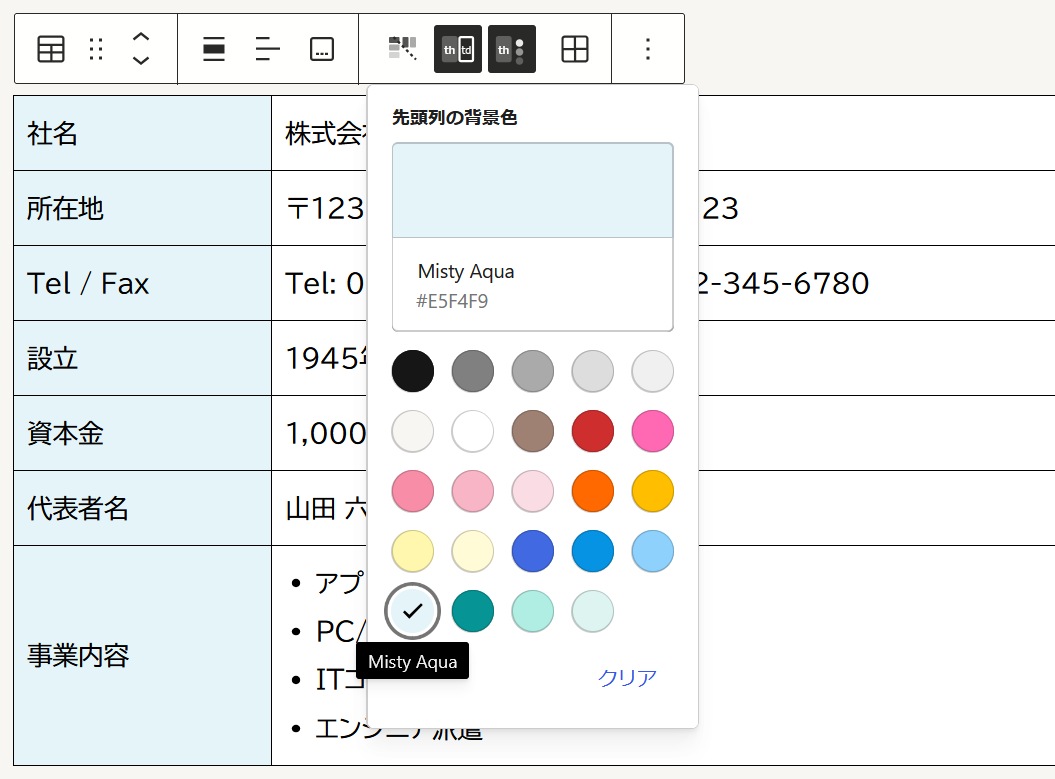Select the light yellow swatch starting row four
Image resolution: width=1055 pixels, height=779 pixels.
pyautogui.click(x=412, y=551)
